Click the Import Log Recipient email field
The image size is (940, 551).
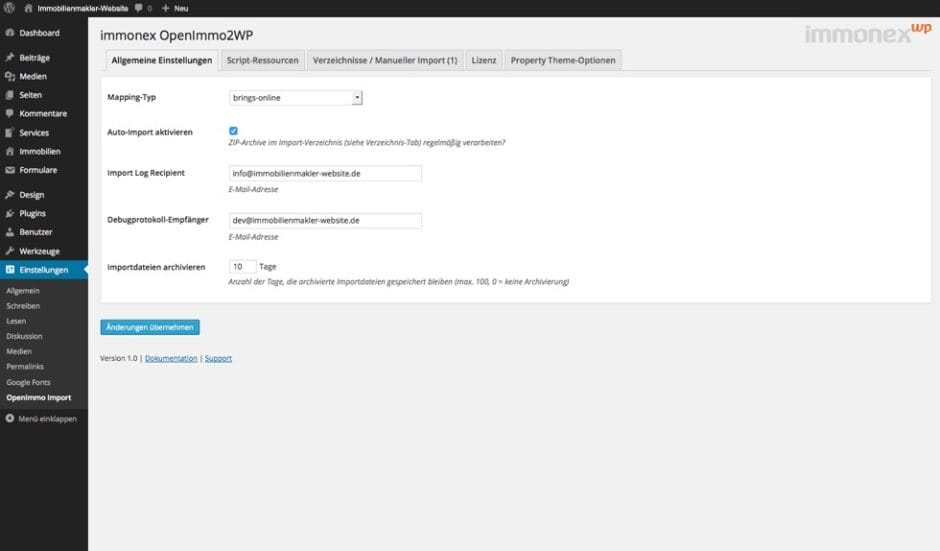tap(325, 173)
